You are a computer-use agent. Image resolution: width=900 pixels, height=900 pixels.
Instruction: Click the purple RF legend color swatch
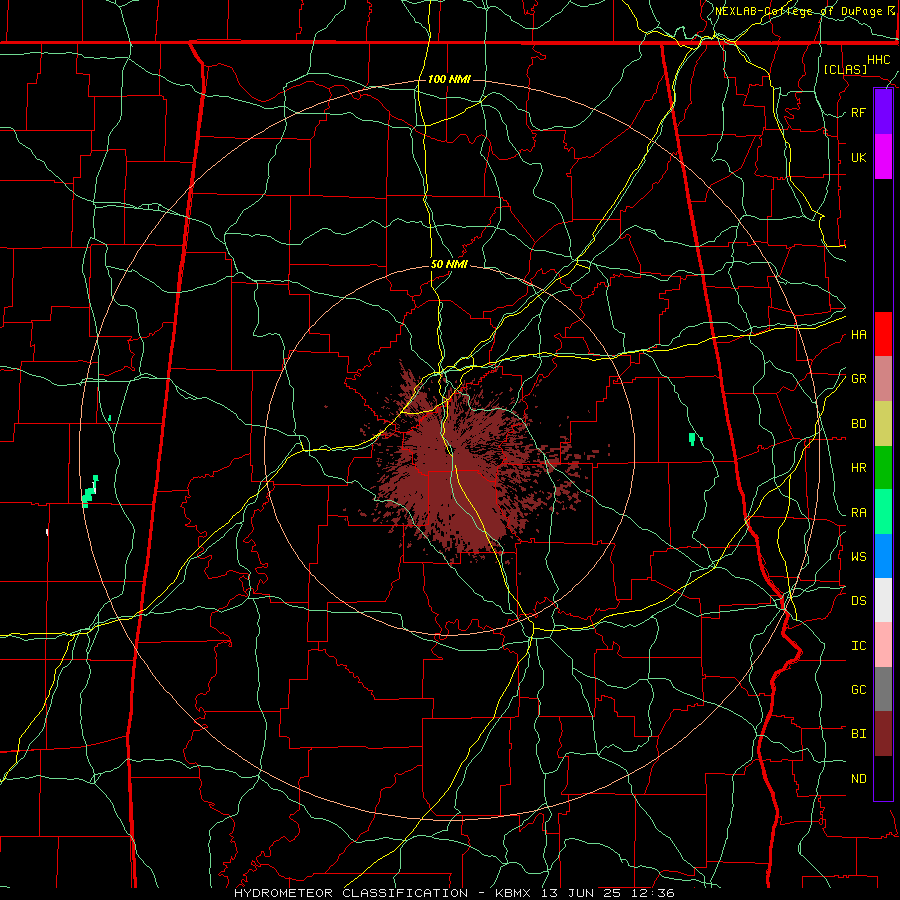883,112
